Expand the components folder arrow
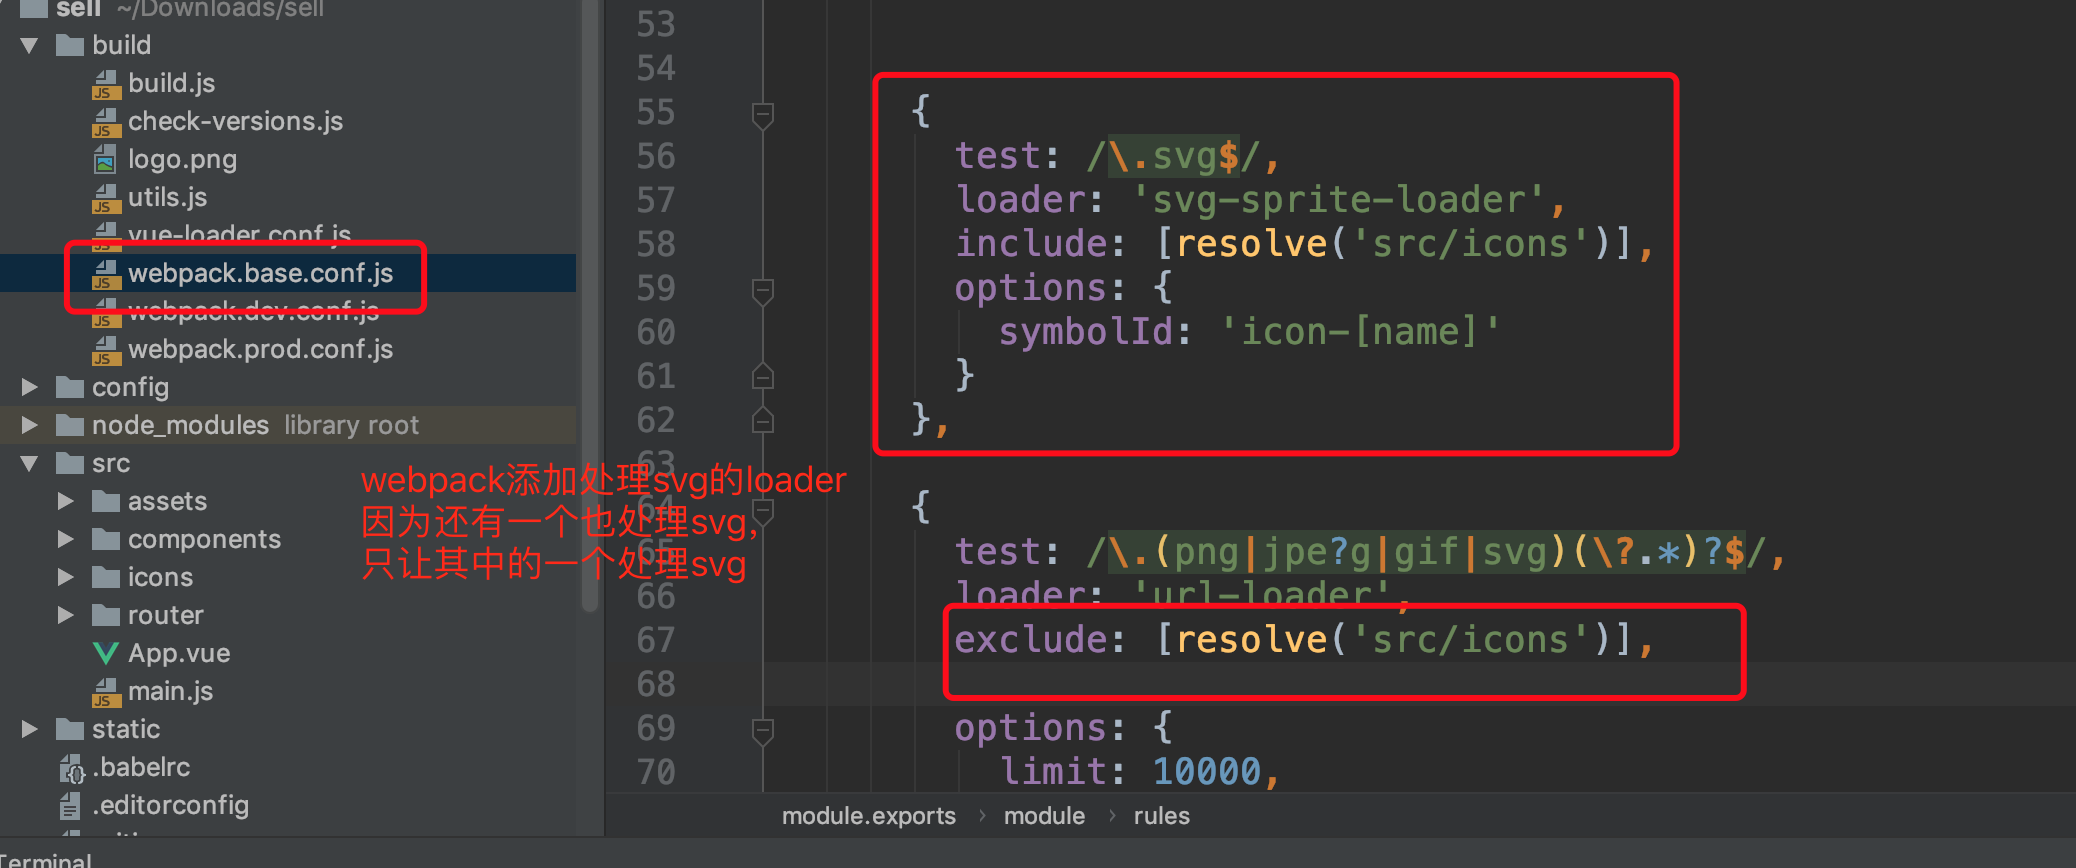Viewport: 2076px width, 868px height. [x=65, y=539]
